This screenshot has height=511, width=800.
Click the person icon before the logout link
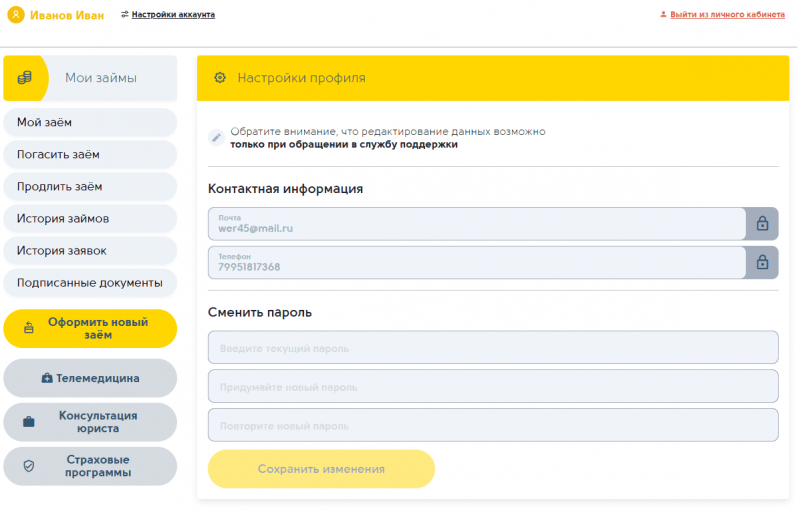point(663,14)
